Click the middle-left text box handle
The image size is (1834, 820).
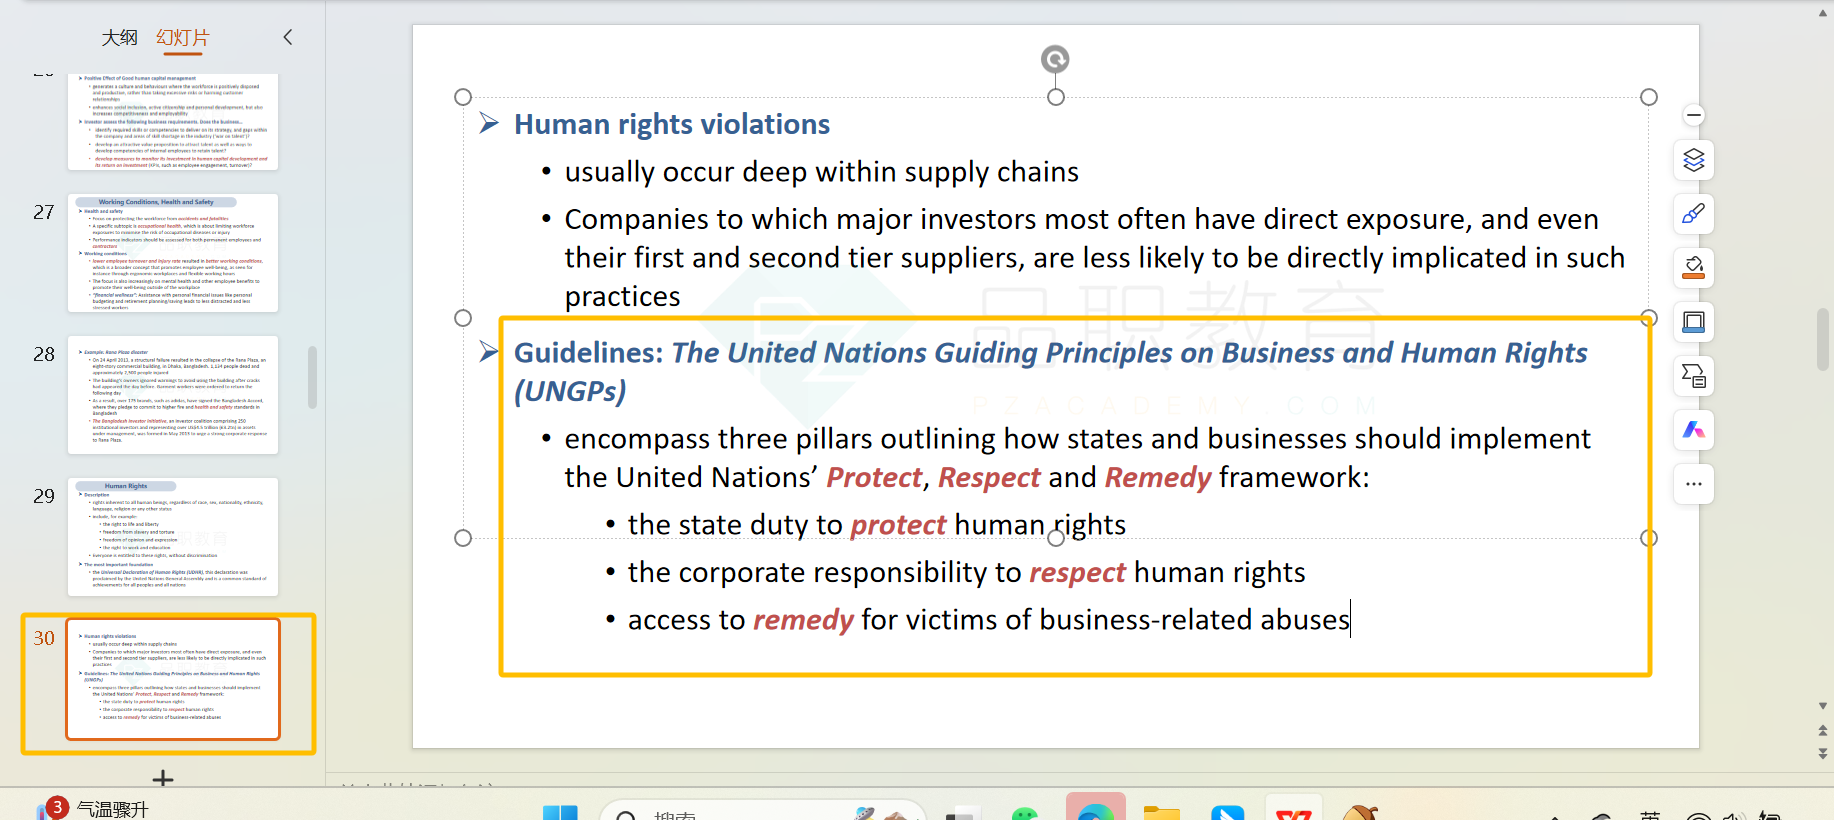(463, 318)
